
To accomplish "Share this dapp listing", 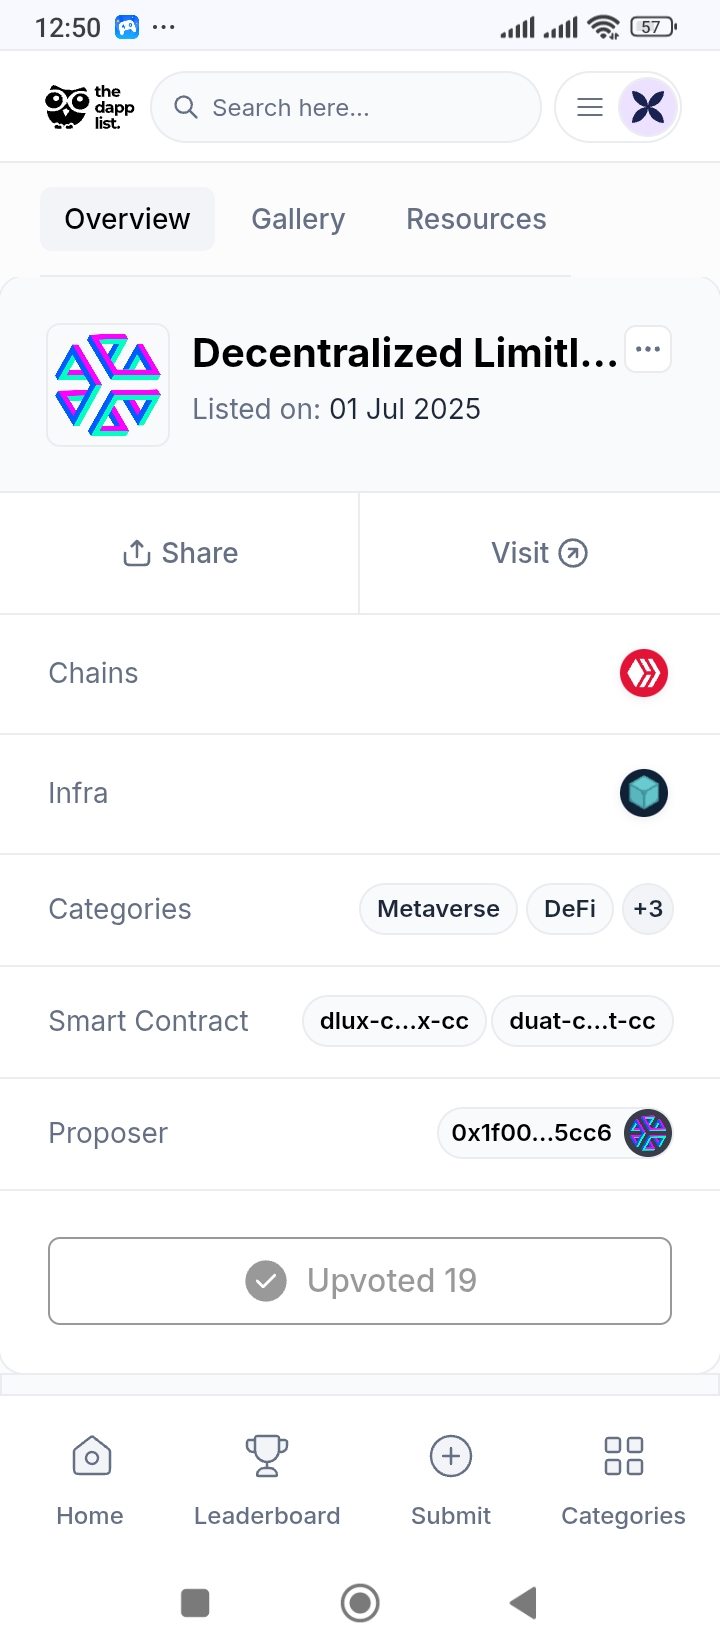I will pyautogui.click(x=180, y=553).
